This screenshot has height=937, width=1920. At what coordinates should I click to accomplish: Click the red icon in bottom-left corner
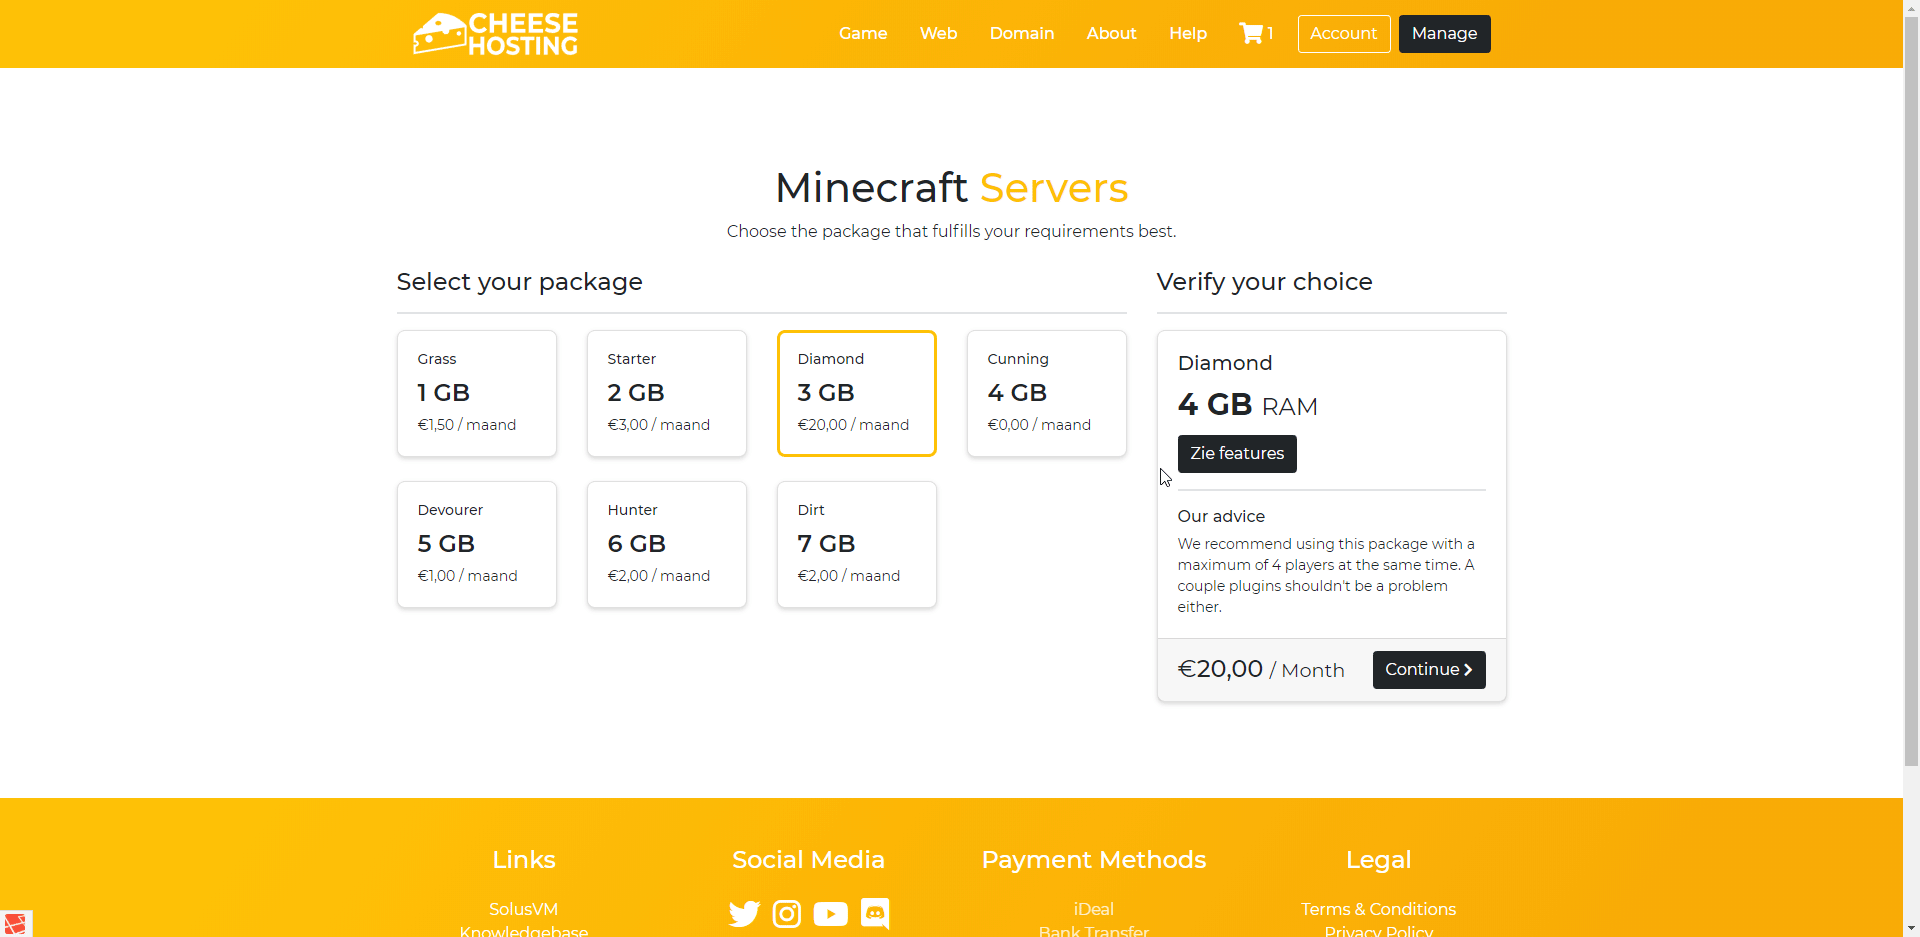15,923
